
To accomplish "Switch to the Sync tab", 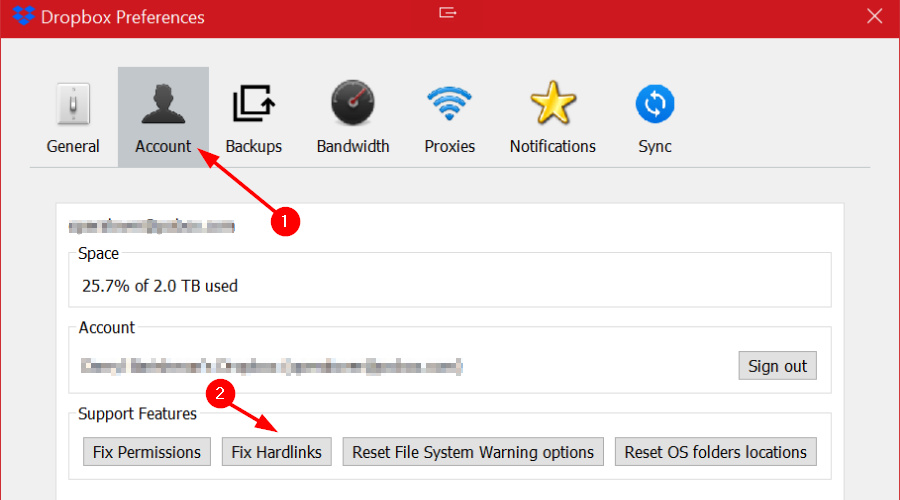I will click(x=654, y=117).
